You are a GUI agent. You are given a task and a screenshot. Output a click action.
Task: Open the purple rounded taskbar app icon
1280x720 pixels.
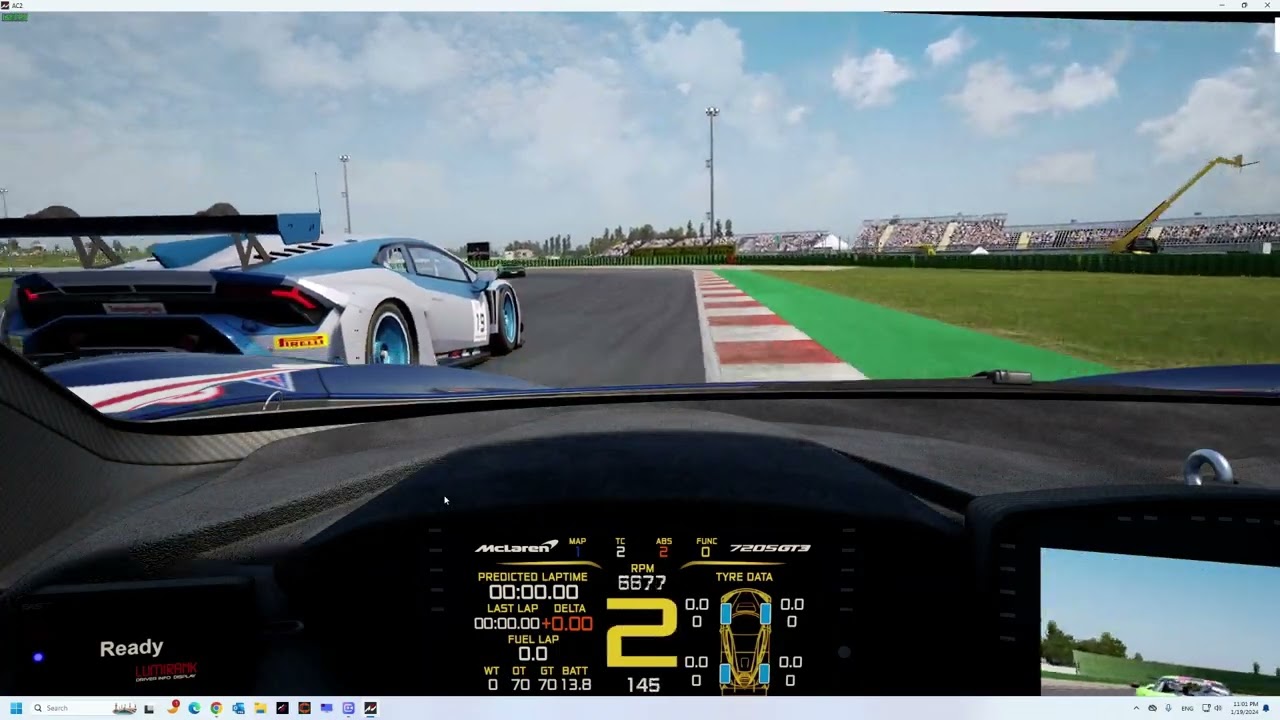[348, 708]
